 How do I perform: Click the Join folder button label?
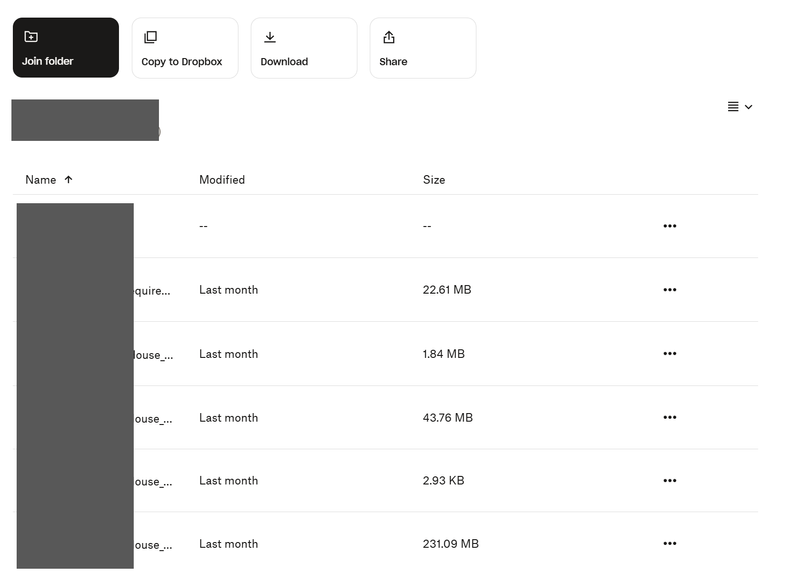pos(48,62)
